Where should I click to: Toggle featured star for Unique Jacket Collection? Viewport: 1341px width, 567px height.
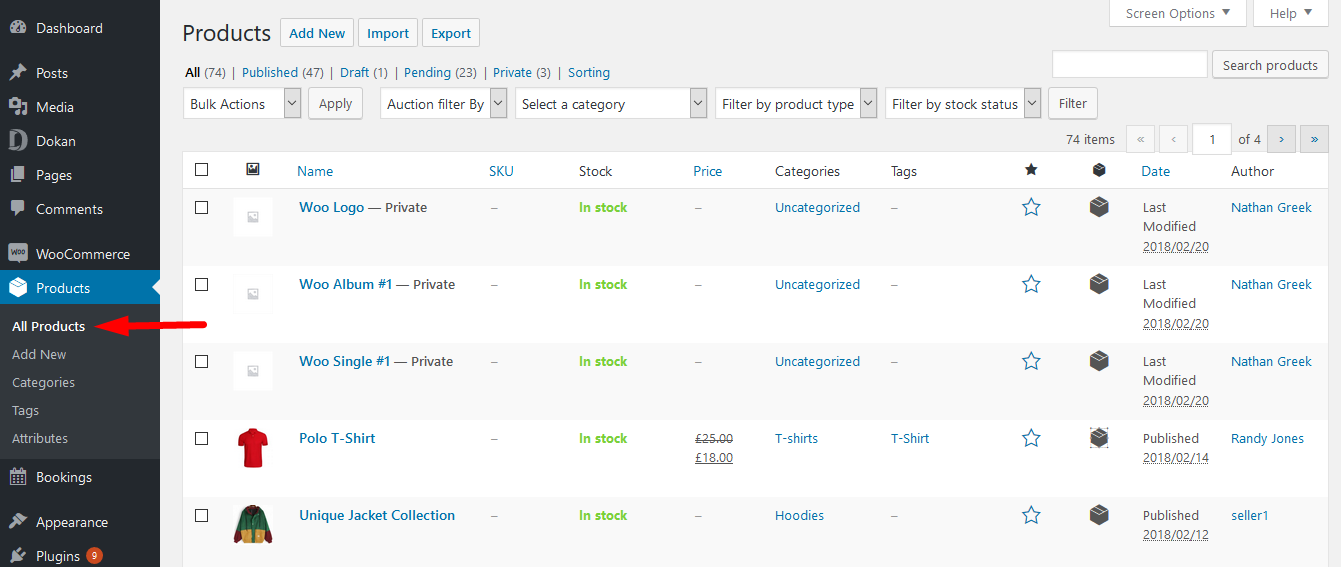tap(1031, 515)
